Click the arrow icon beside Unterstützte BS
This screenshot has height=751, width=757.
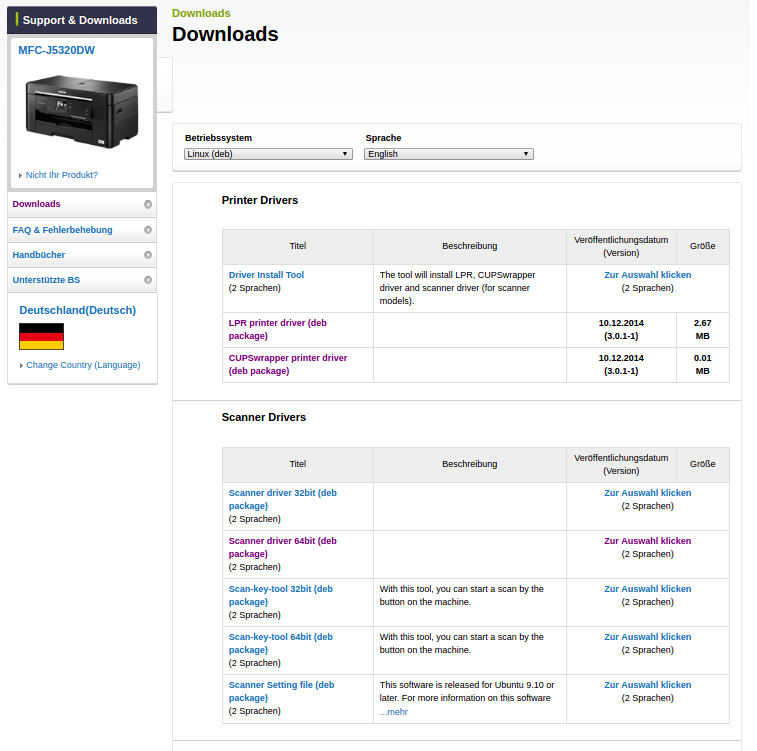pos(148,280)
